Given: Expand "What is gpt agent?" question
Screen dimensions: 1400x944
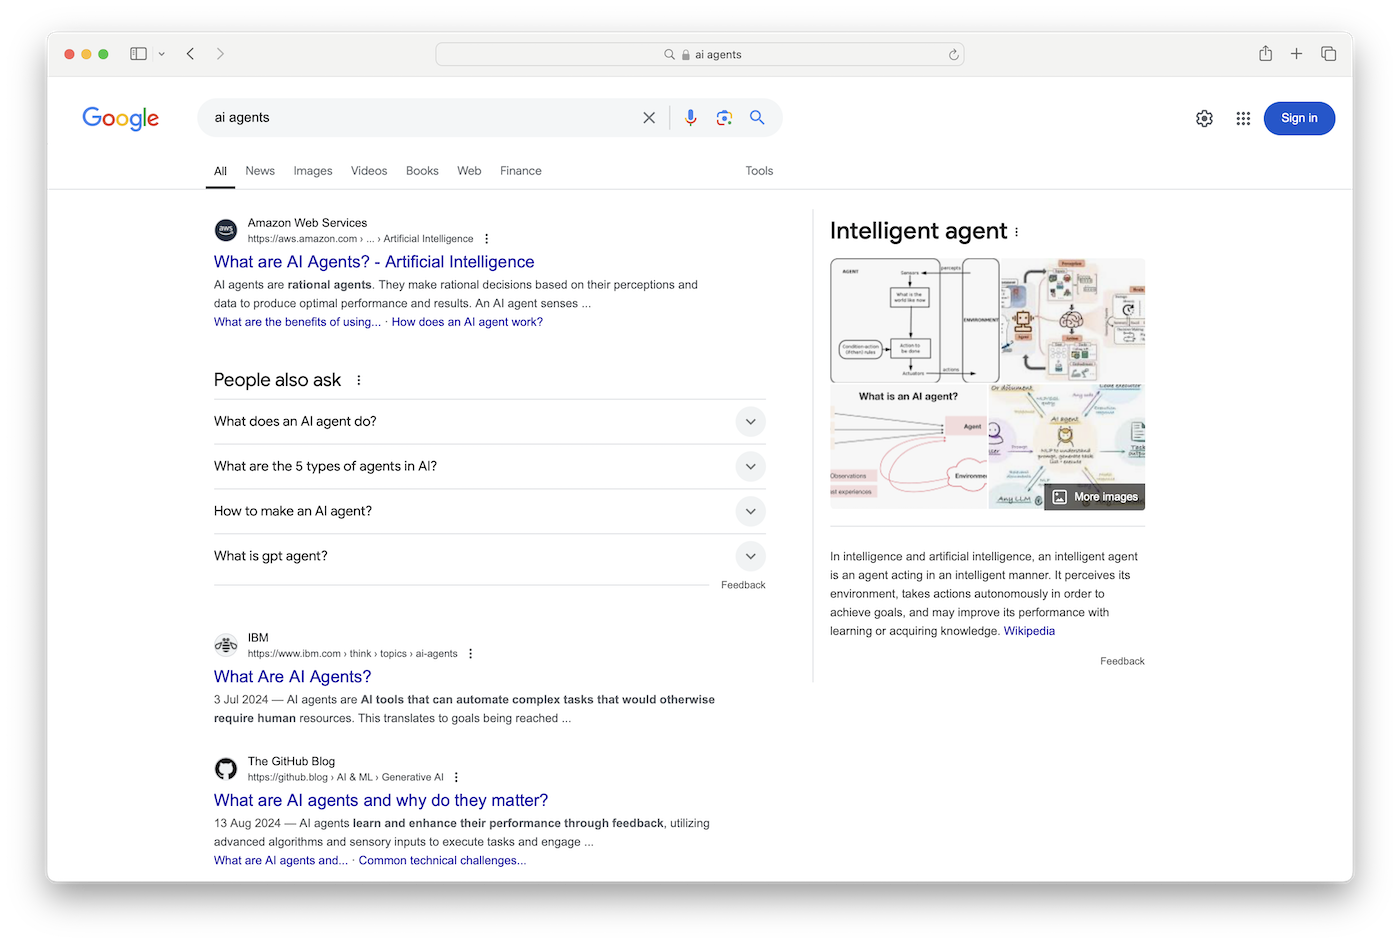Looking at the screenshot, I should click(490, 556).
